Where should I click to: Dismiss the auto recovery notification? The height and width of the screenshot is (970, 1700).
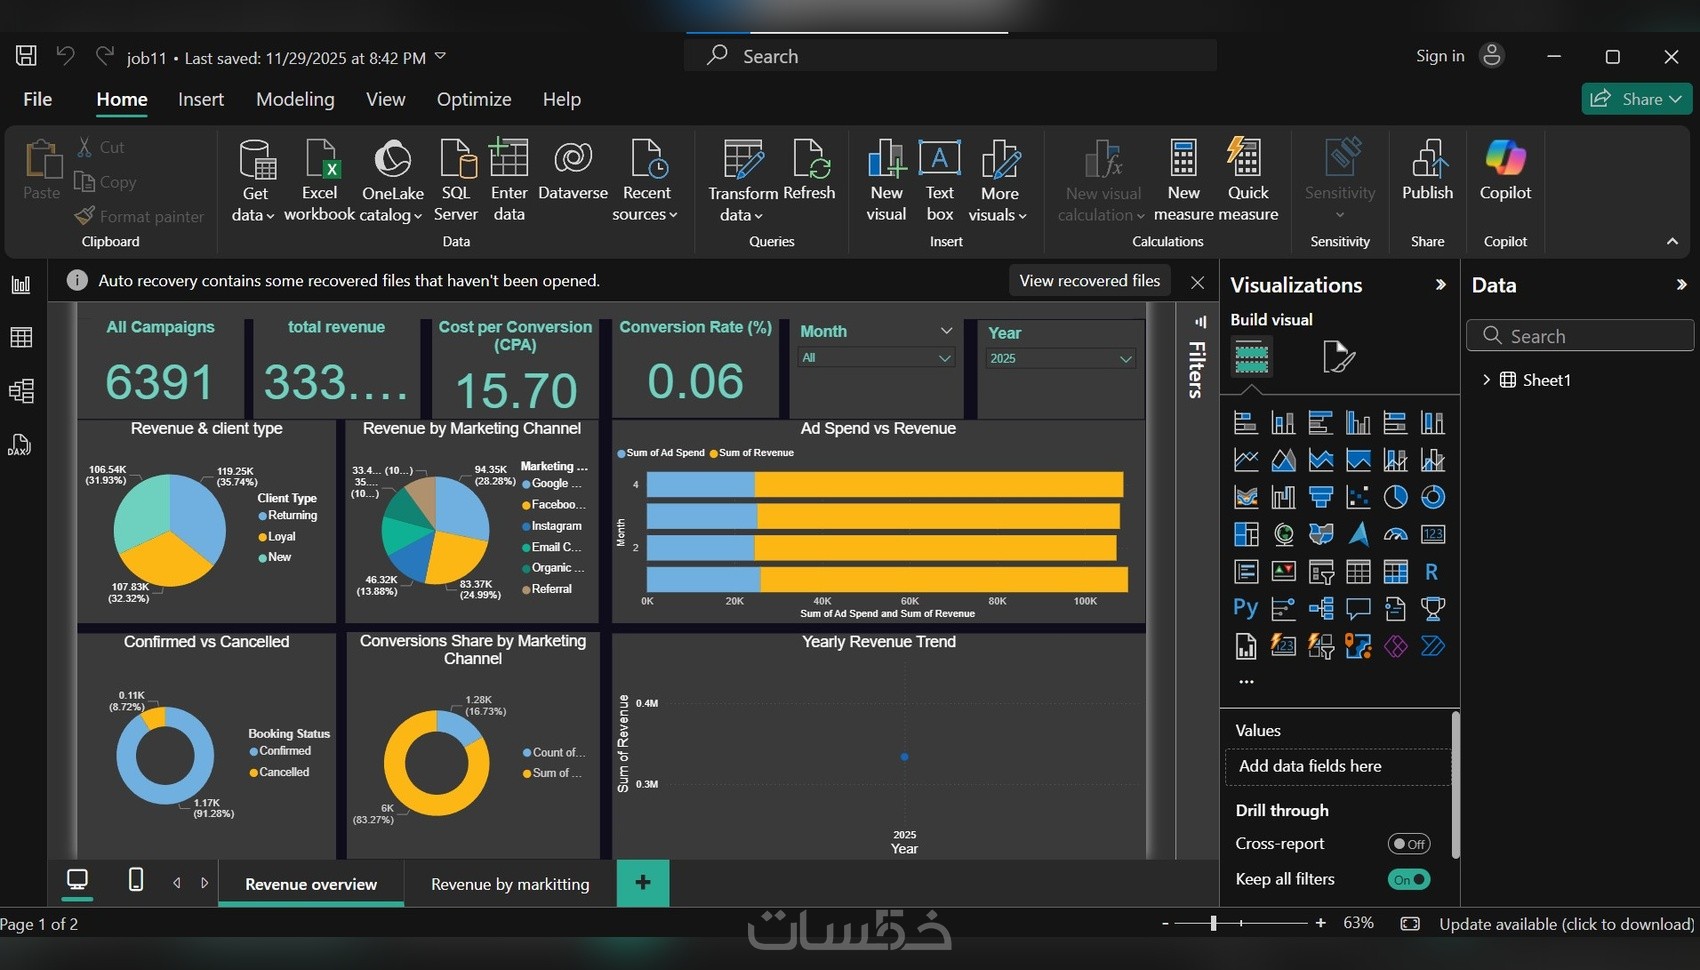[x=1197, y=282]
